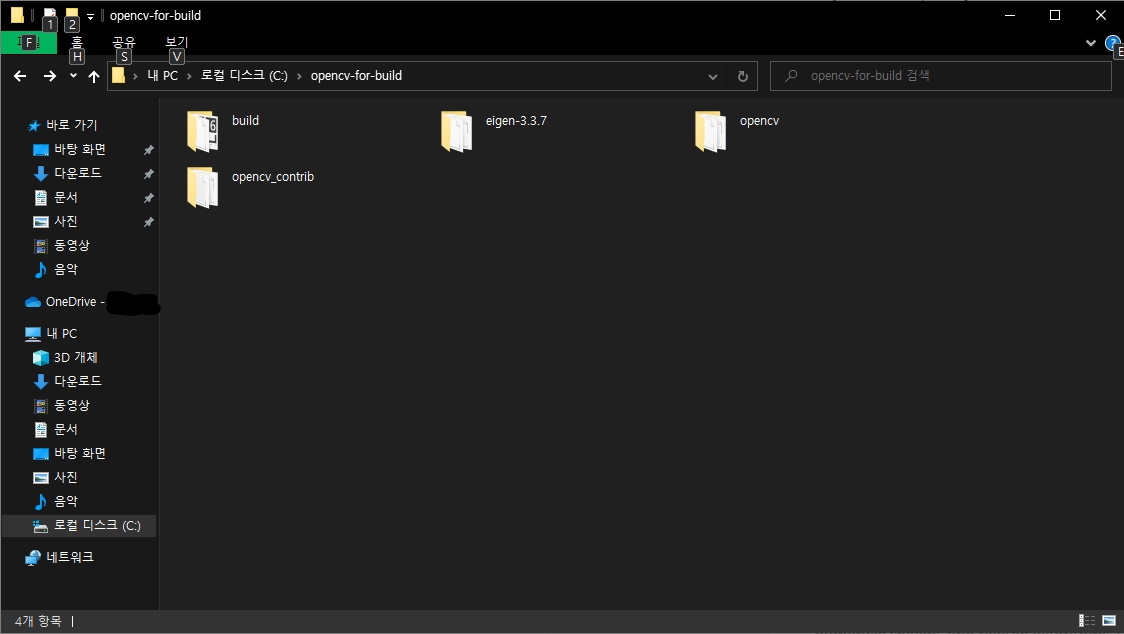This screenshot has width=1124, height=634.
Task: Select 로컬 디스크 (C:) in navigation pane
Action: point(79,526)
